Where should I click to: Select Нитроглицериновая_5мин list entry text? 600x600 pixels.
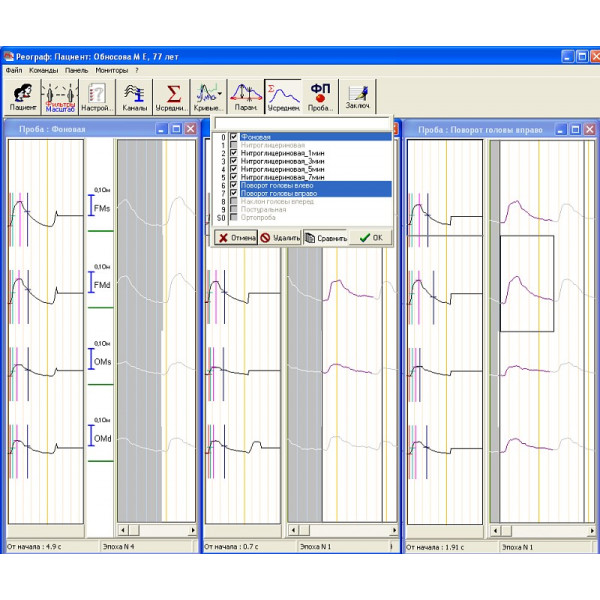(282, 169)
